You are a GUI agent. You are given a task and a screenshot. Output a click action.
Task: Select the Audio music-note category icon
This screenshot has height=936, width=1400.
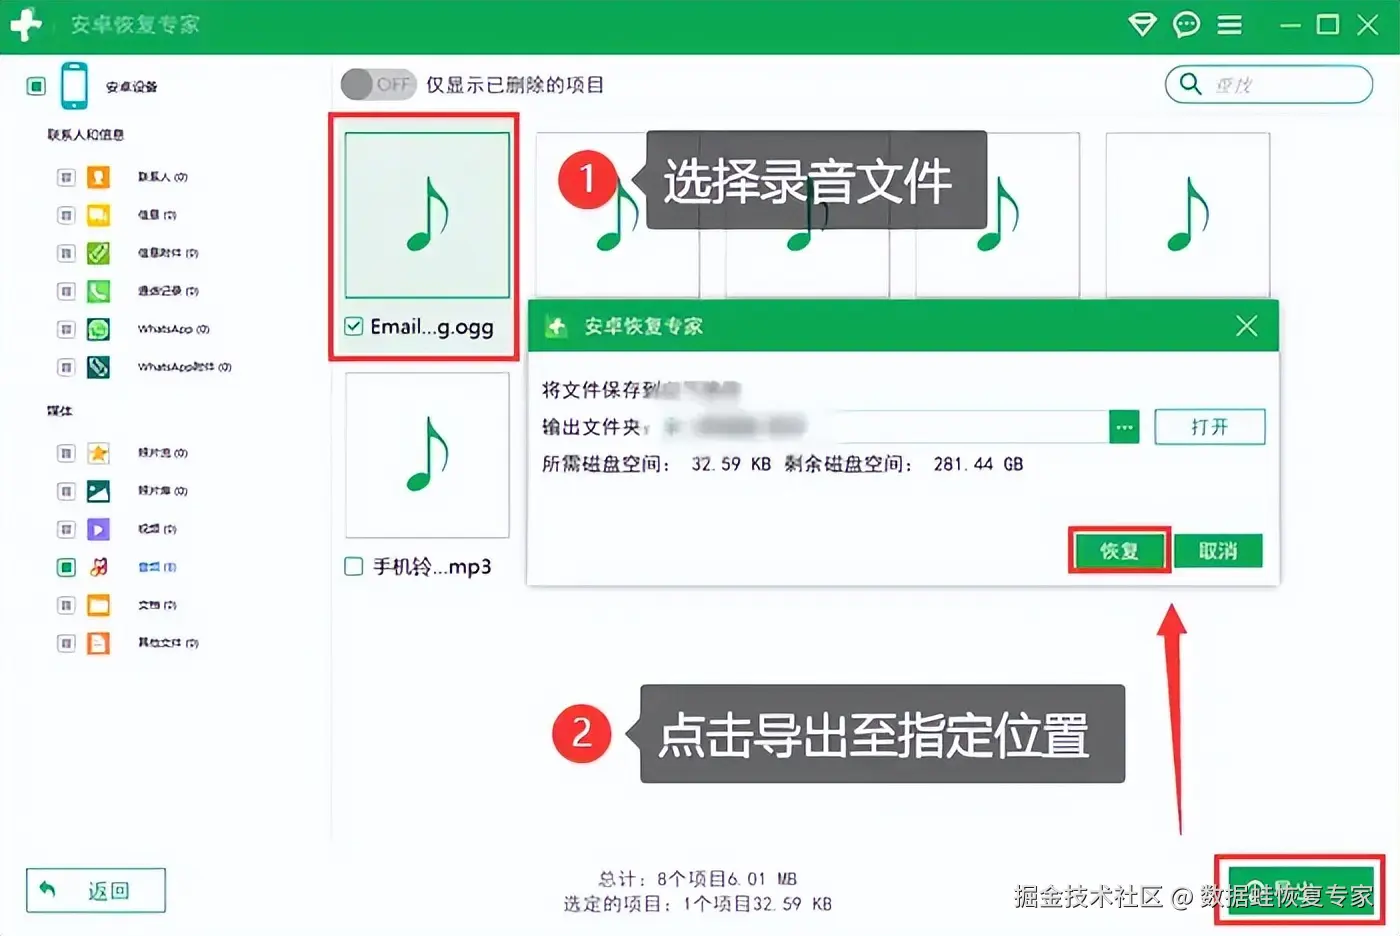[x=98, y=567]
